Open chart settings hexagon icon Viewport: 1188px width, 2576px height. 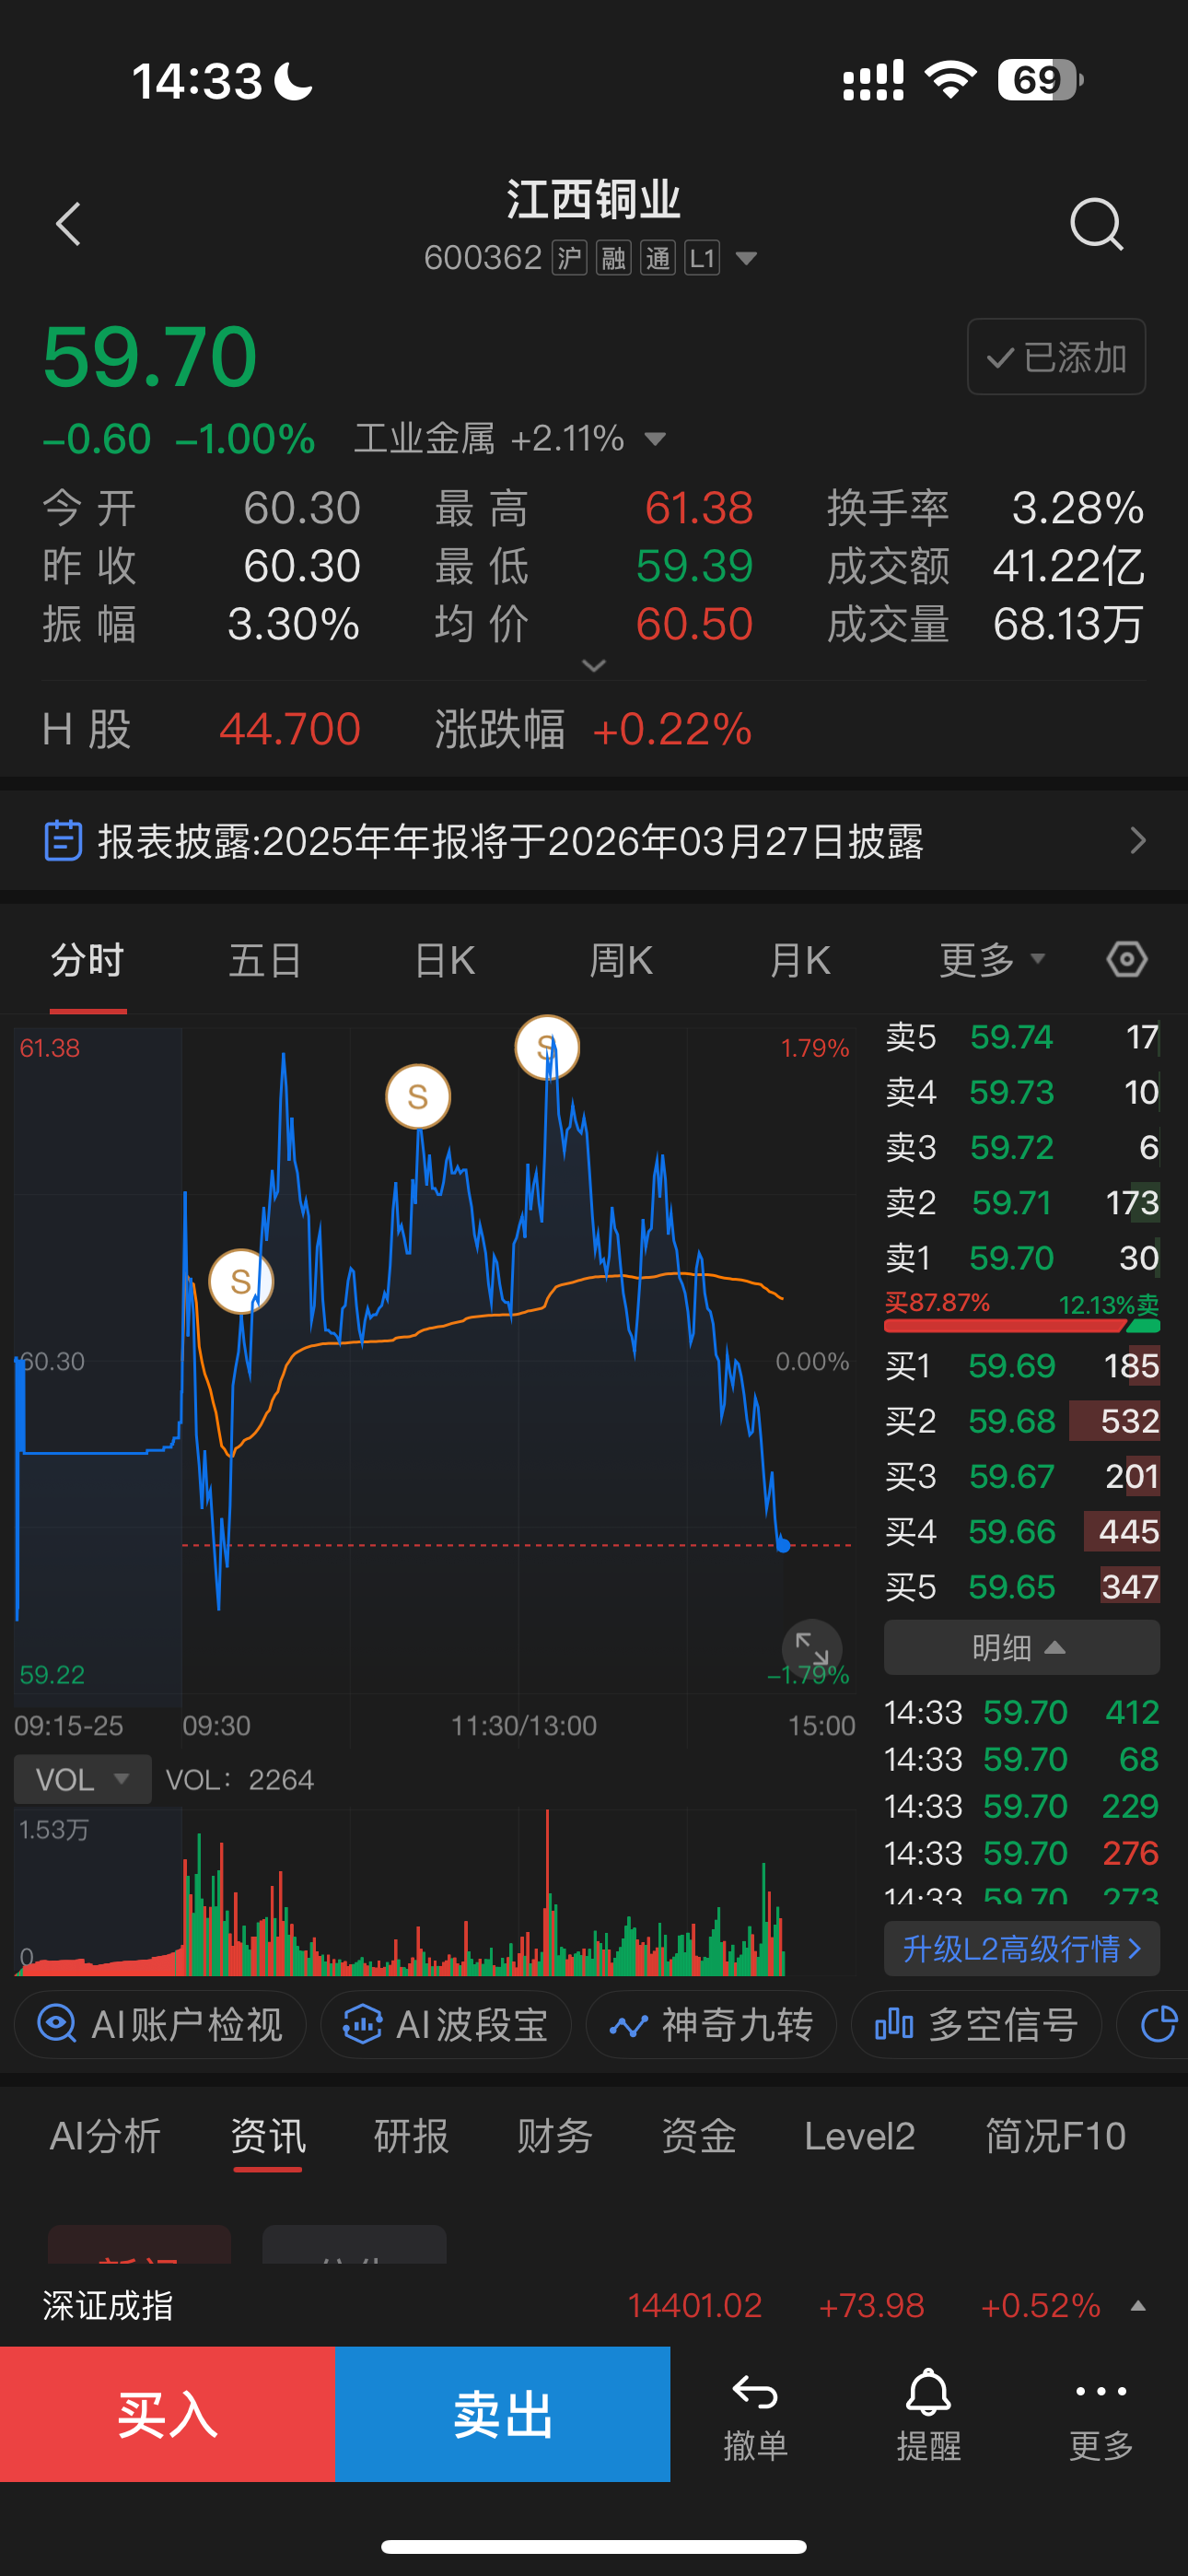point(1127,960)
